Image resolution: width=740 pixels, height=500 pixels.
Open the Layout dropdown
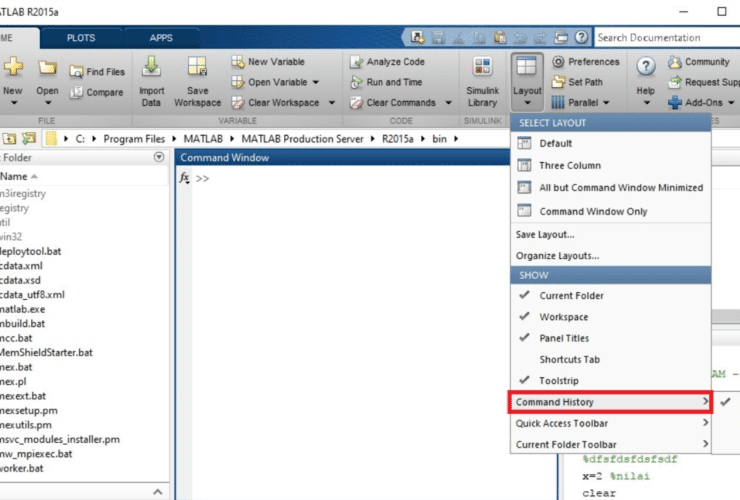pyautogui.click(x=527, y=81)
